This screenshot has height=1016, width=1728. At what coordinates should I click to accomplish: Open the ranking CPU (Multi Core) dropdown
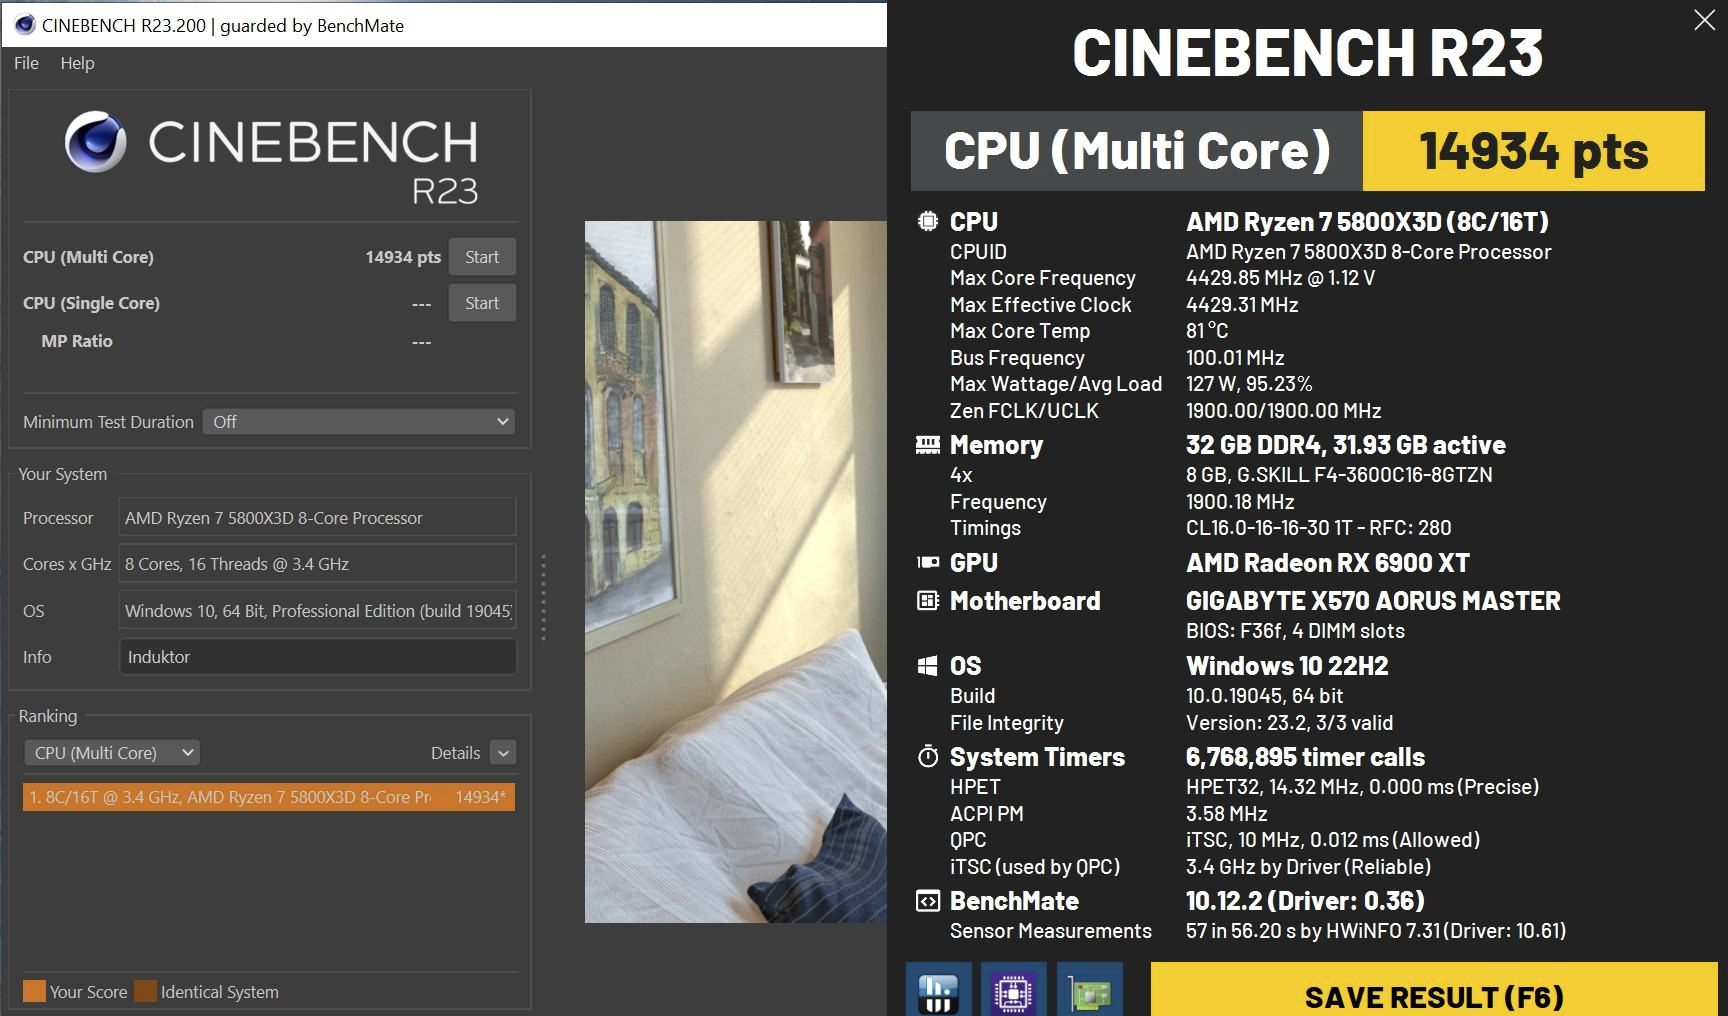[x=112, y=753]
